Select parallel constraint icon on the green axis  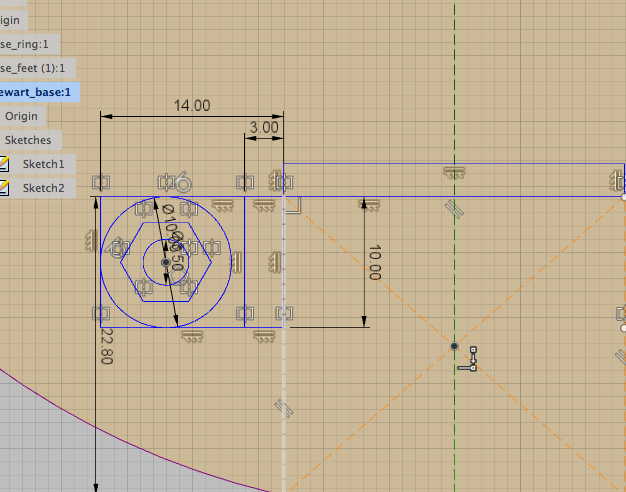[455, 209]
